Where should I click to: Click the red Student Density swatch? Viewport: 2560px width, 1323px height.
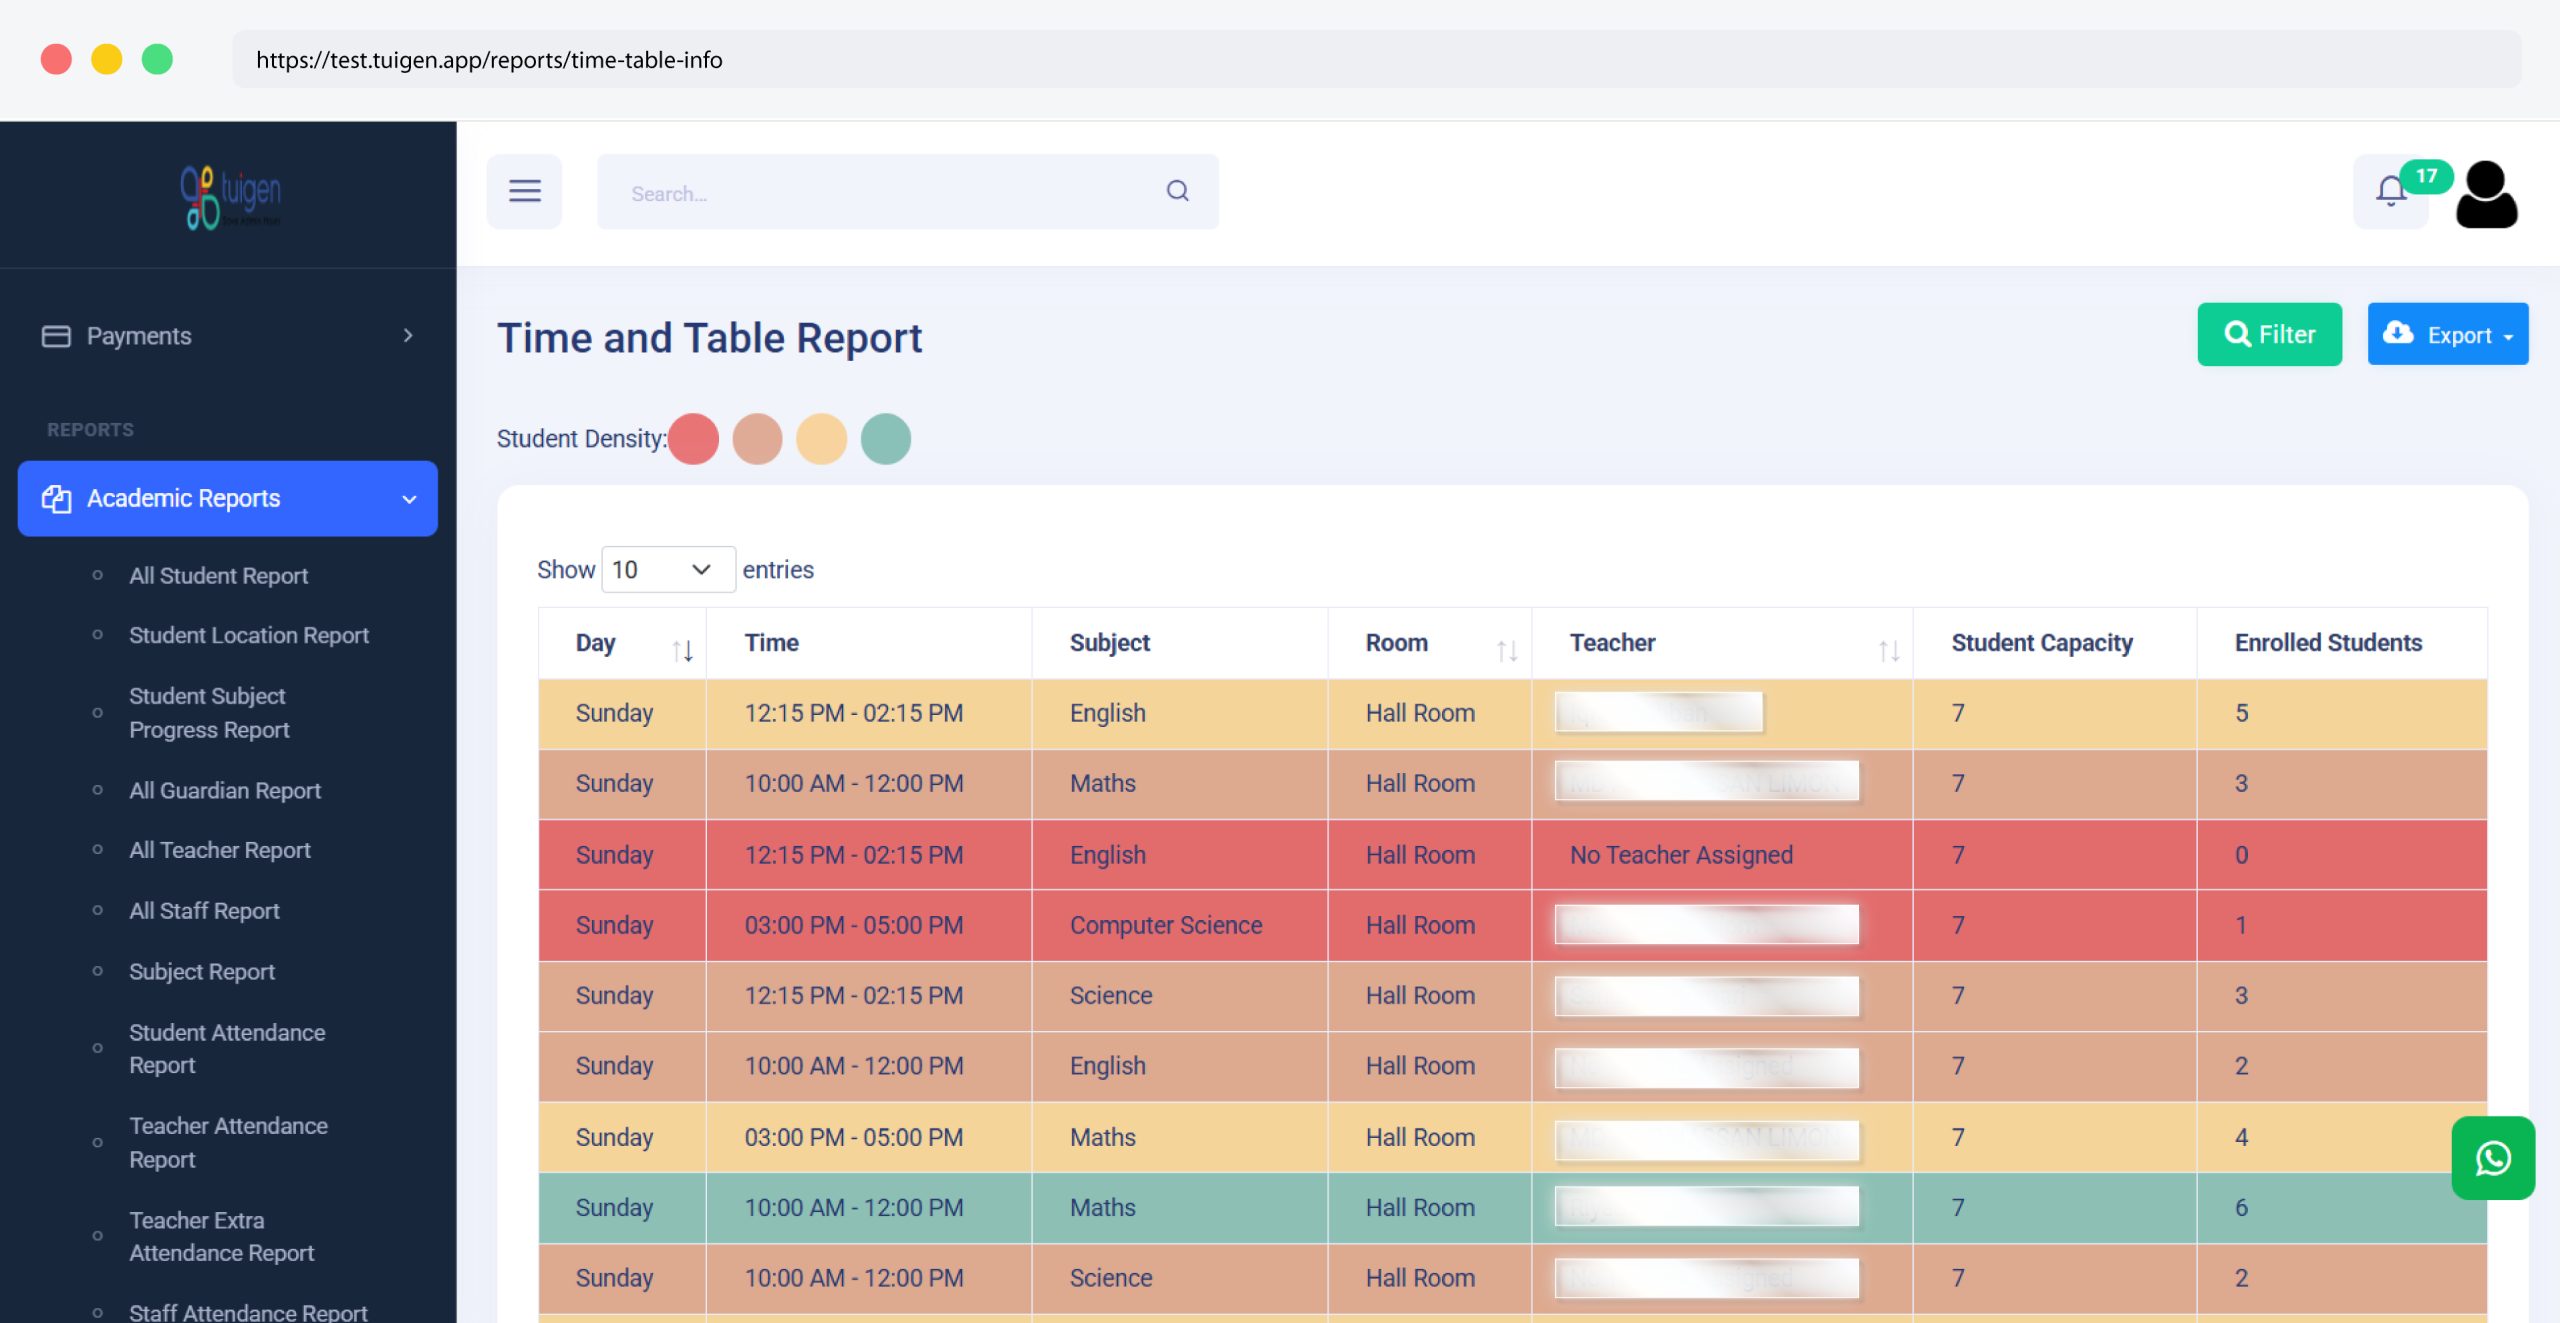click(694, 438)
